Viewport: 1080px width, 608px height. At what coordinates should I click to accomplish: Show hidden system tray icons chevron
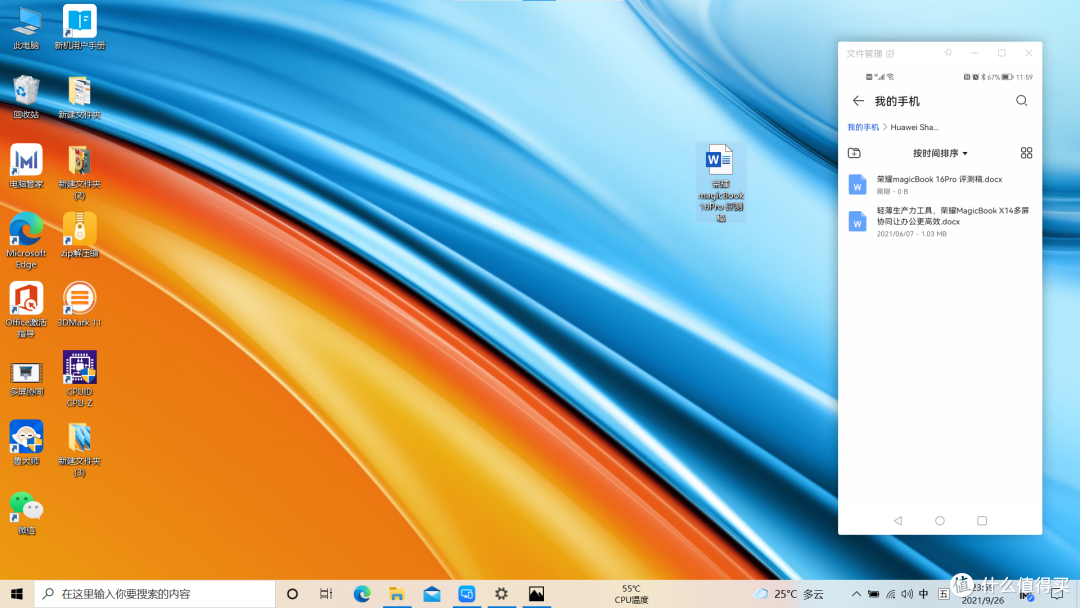click(x=856, y=594)
